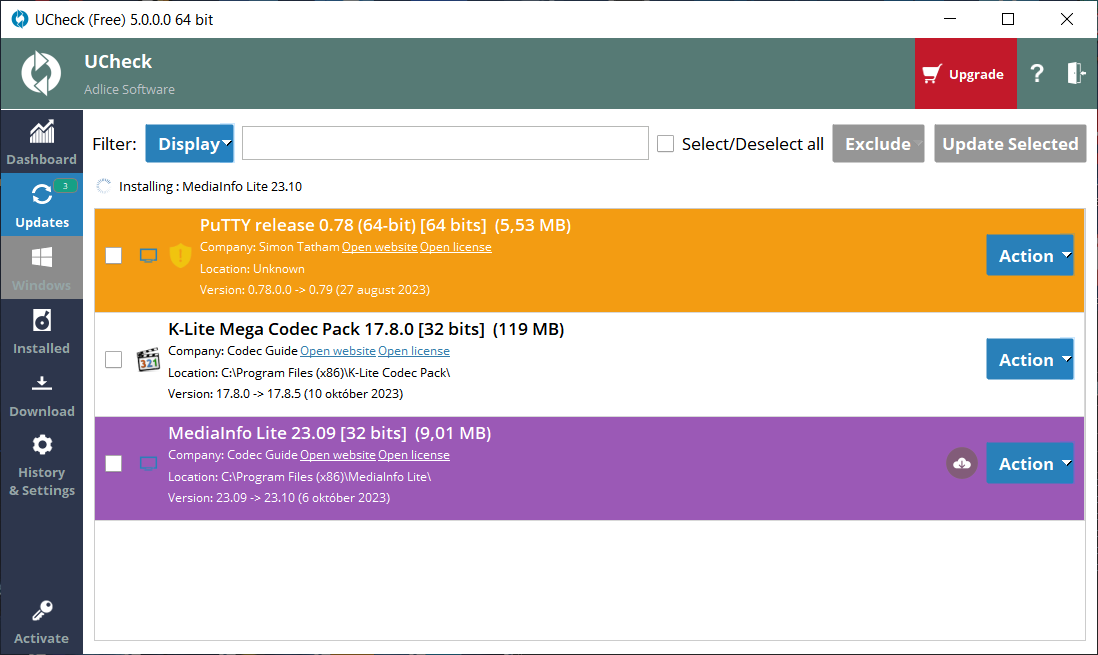Click the filter search text field

click(x=445, y=144)
